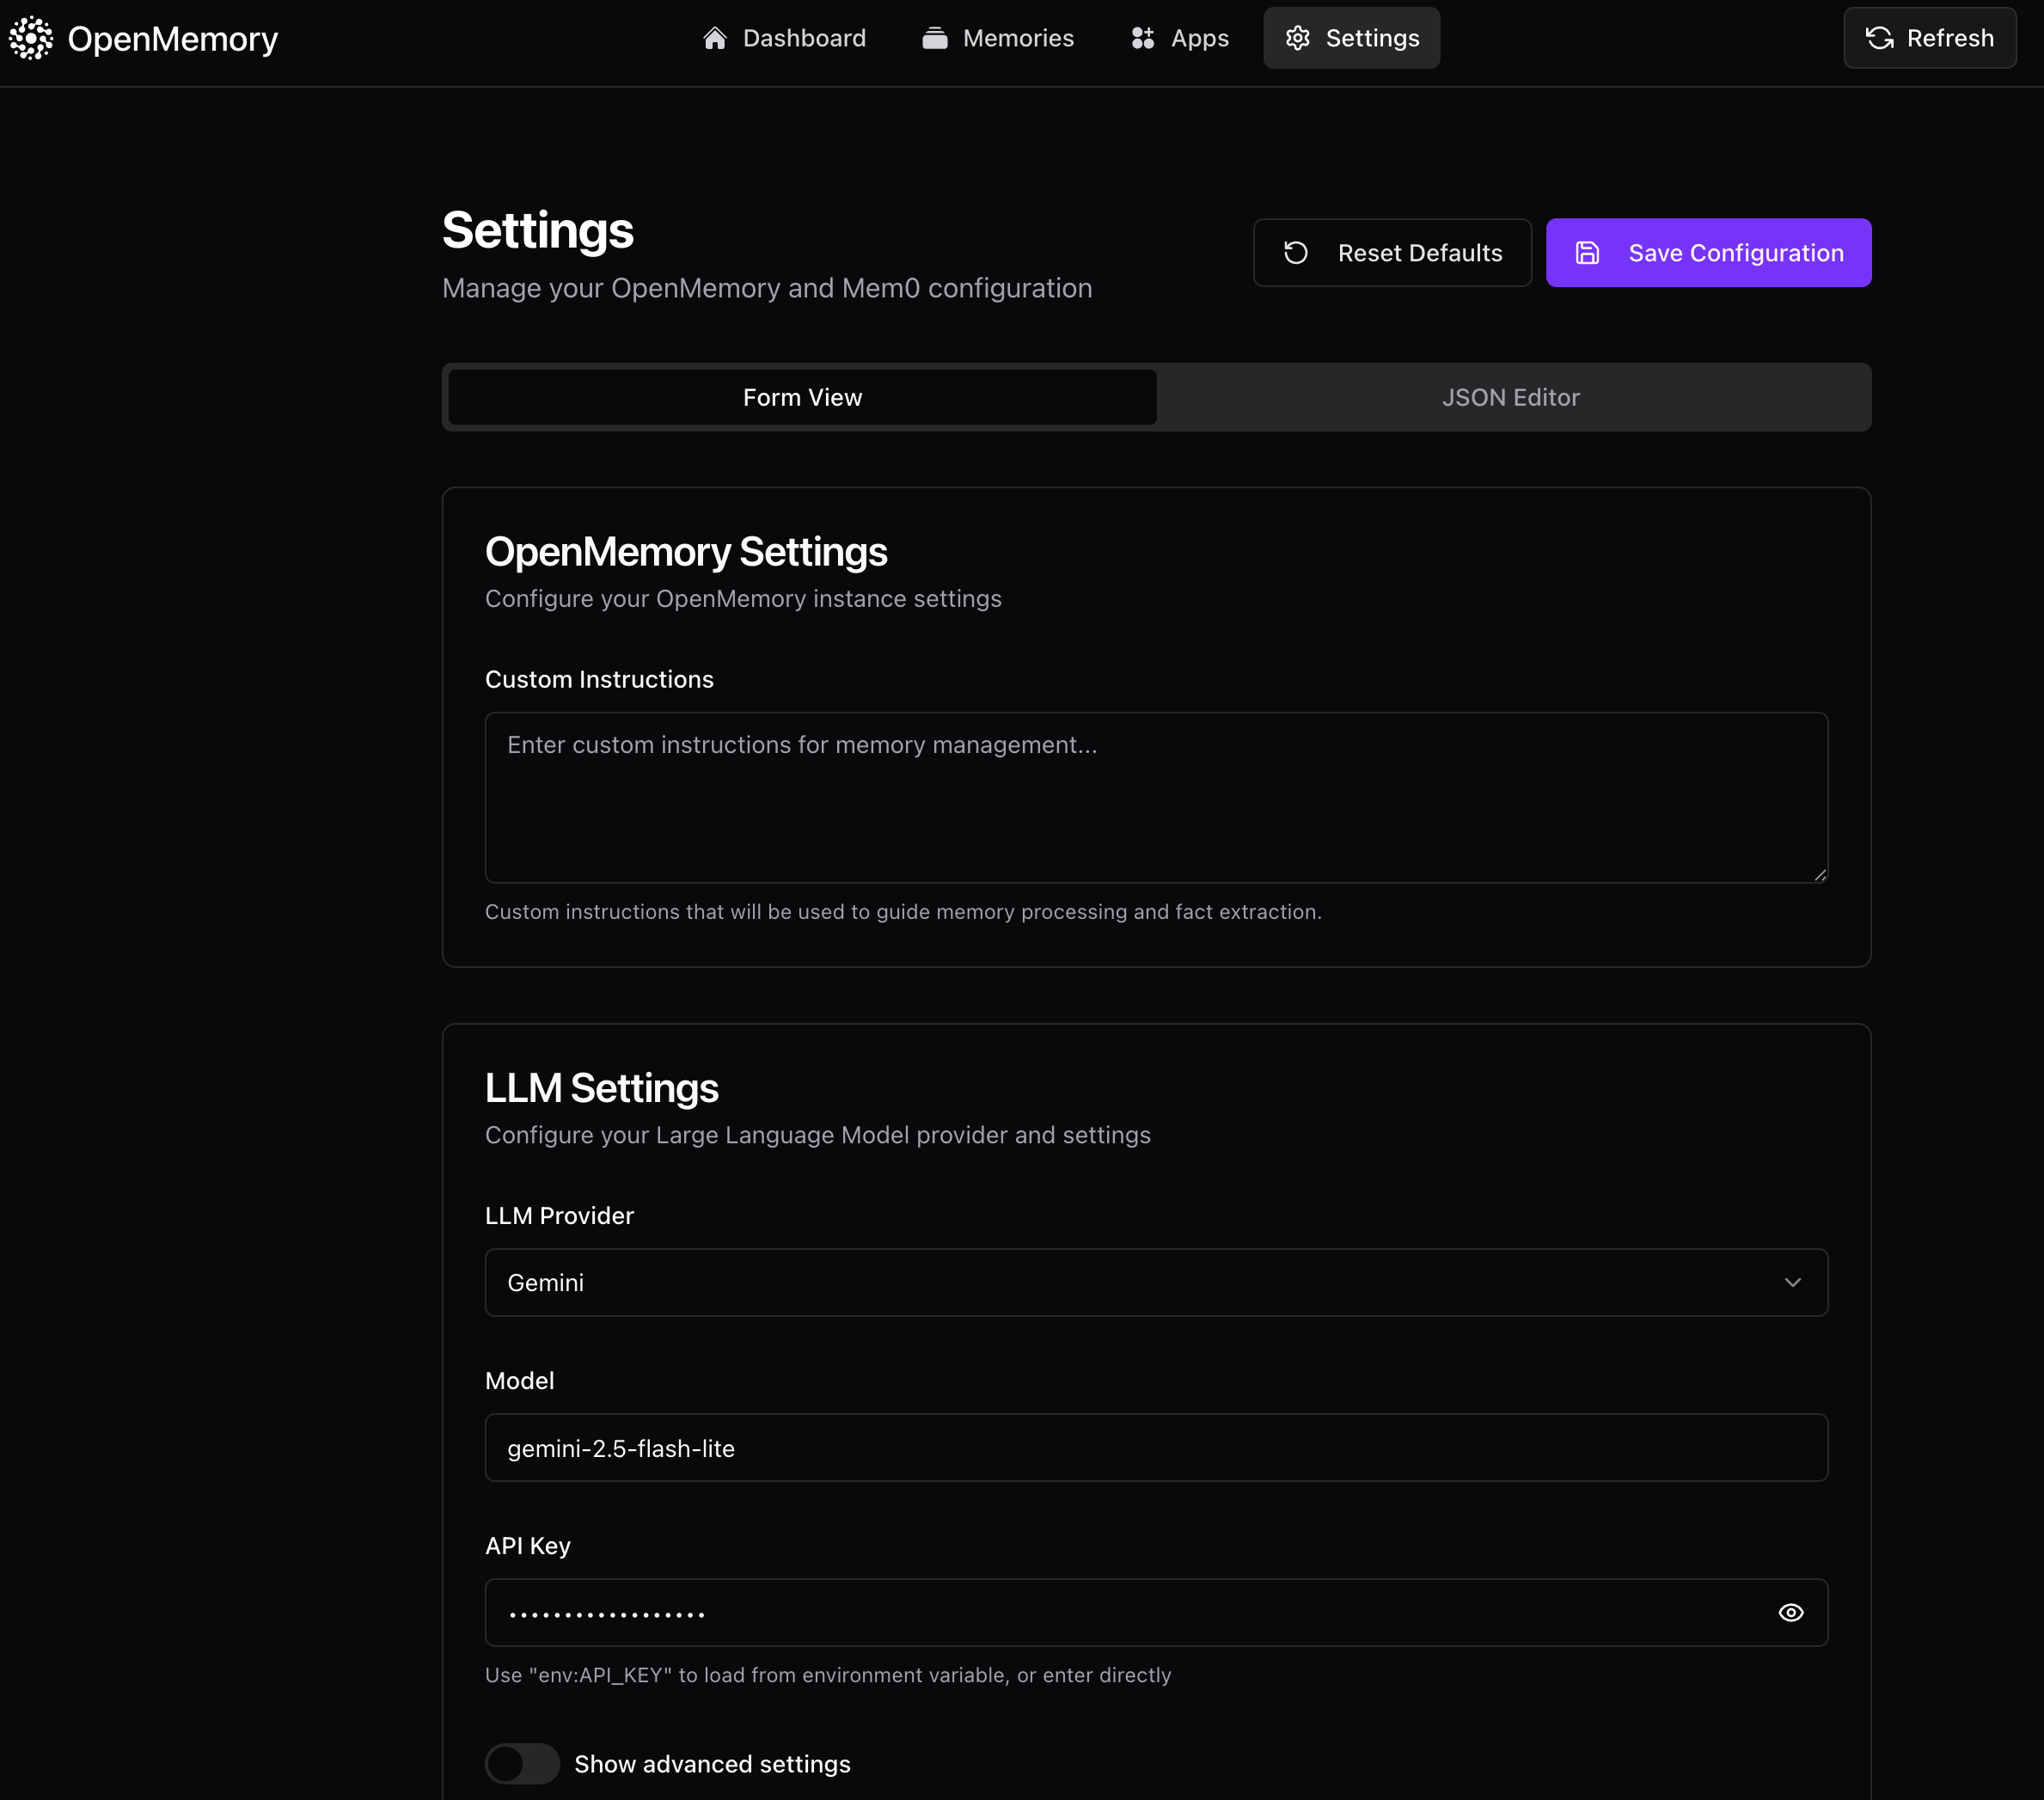Click the Custom Instructions text area
The width and height of the screenshot is (2044, 1800).
pos(1155,797)
